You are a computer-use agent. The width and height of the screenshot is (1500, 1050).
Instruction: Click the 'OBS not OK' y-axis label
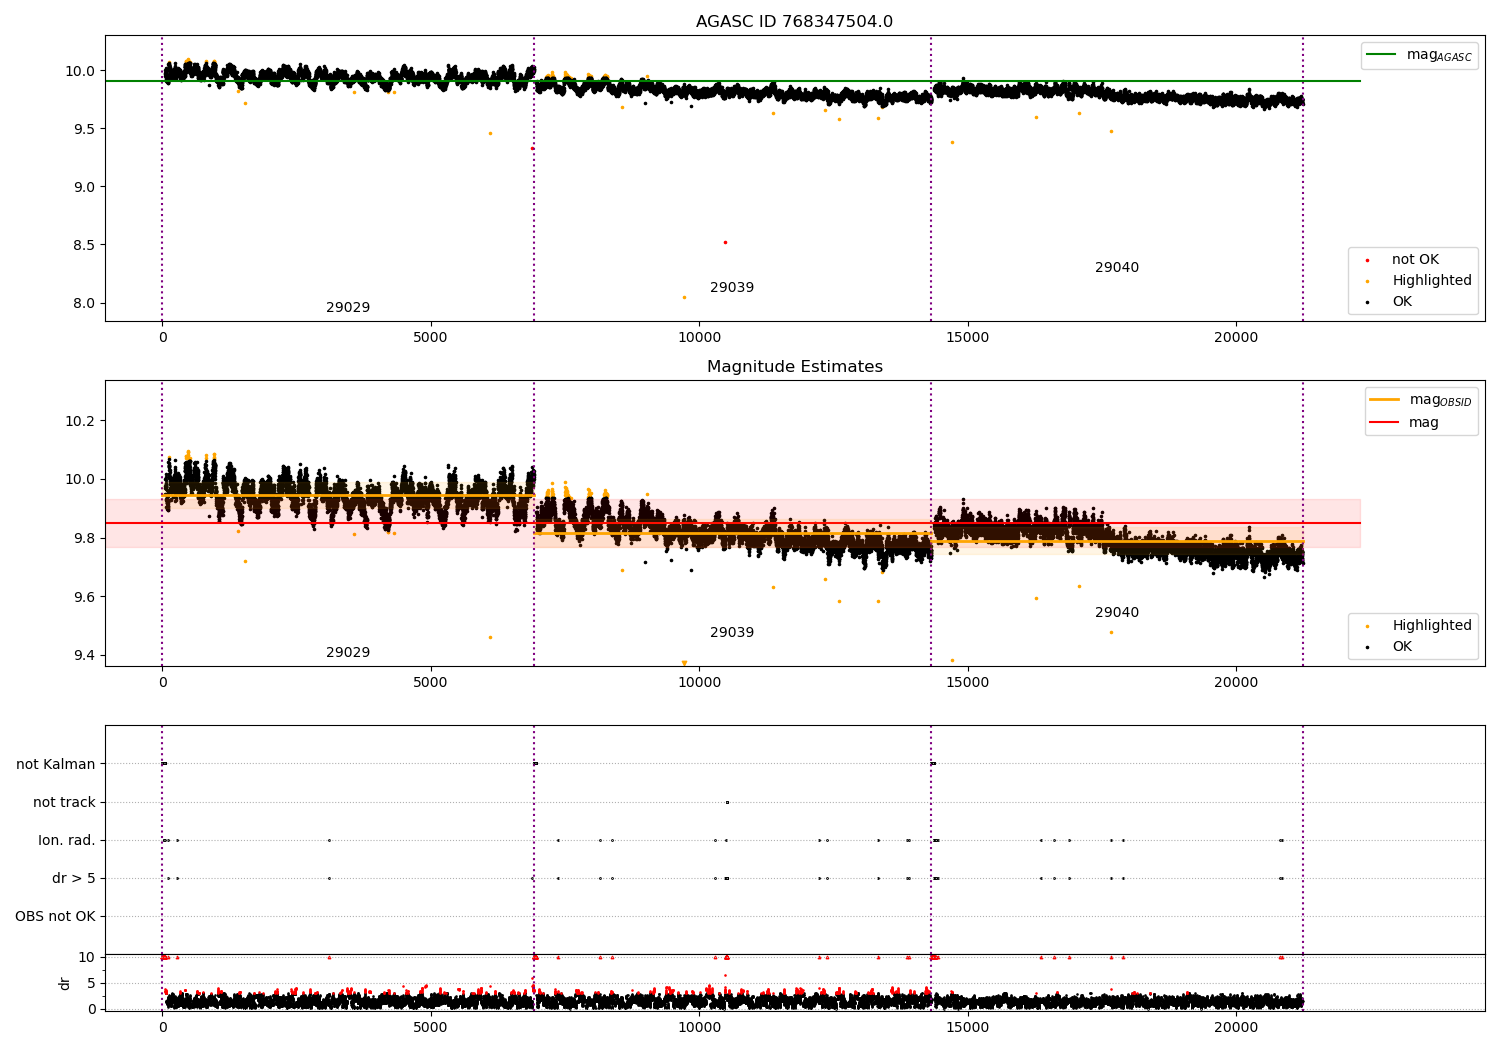click(x=55, y=917)
